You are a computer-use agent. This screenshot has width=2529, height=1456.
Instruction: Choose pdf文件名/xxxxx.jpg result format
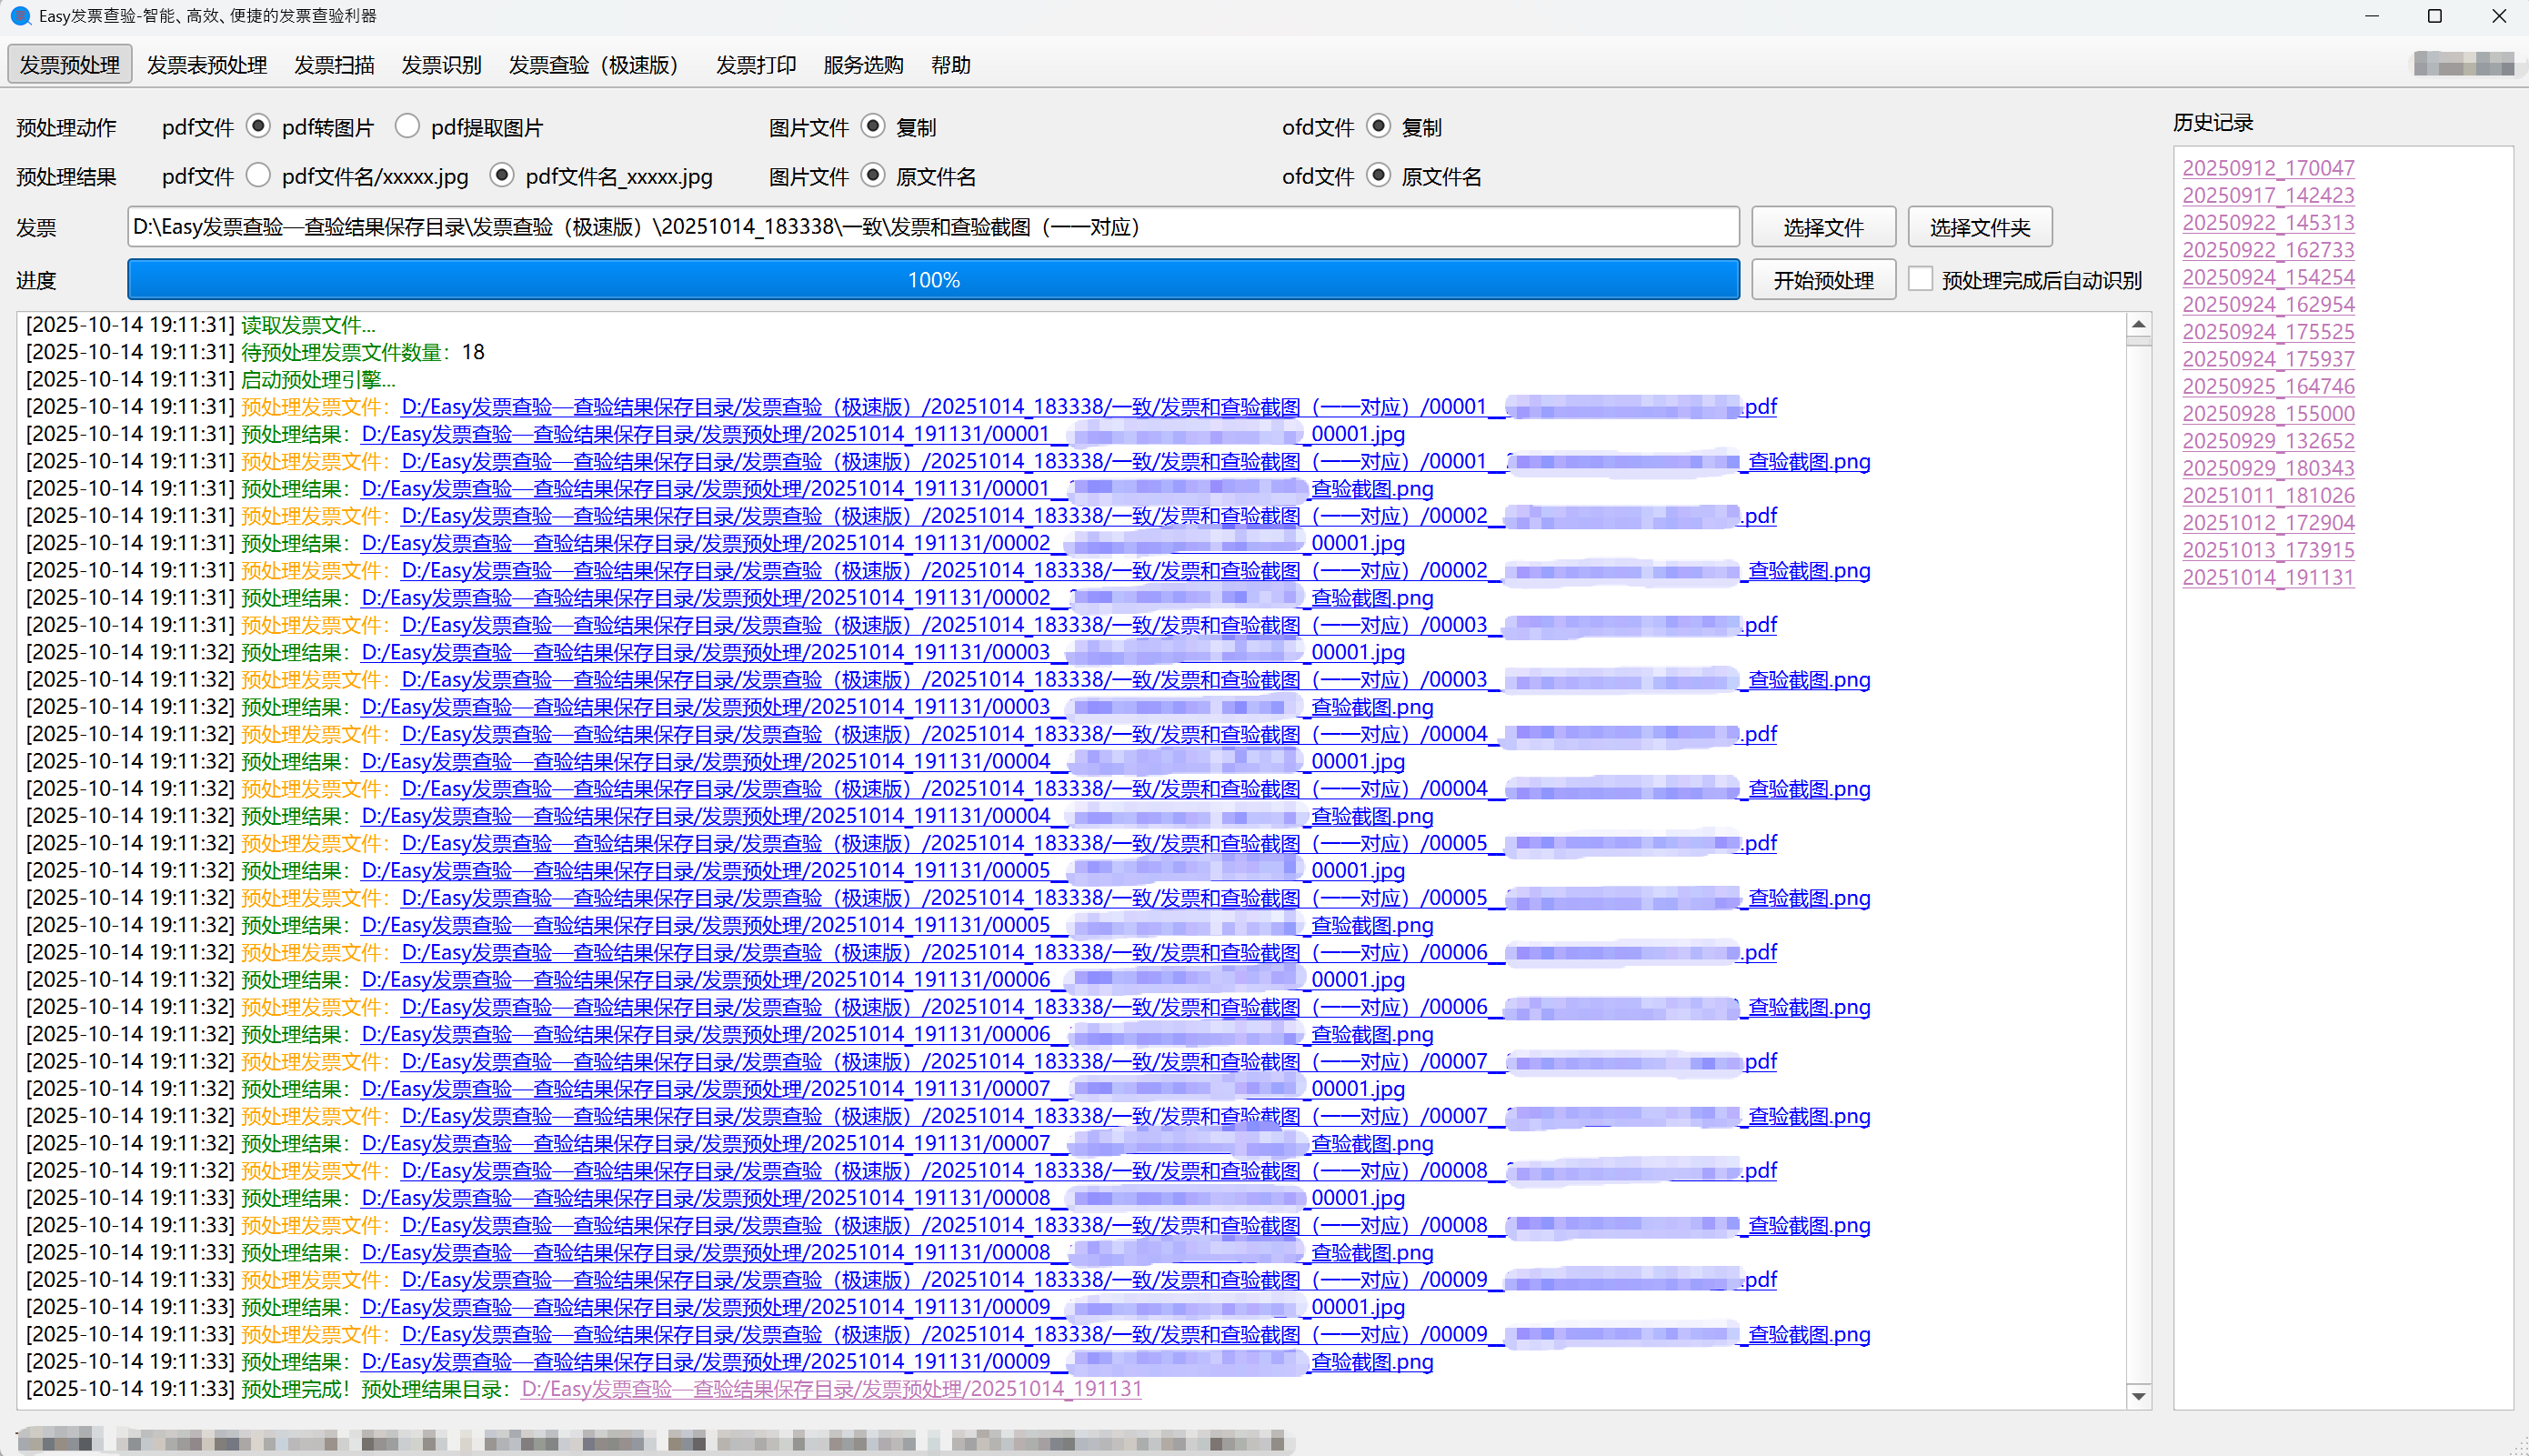pos(258,175)
